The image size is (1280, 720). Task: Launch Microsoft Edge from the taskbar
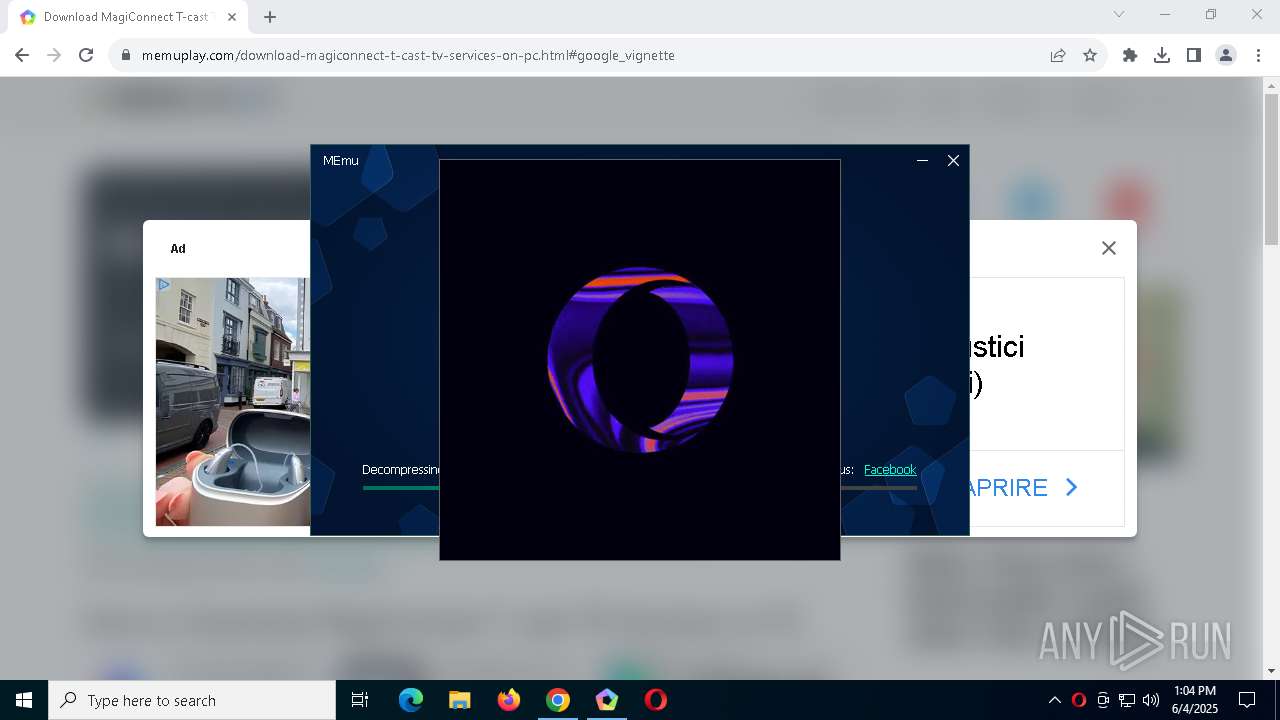(411, 700)
